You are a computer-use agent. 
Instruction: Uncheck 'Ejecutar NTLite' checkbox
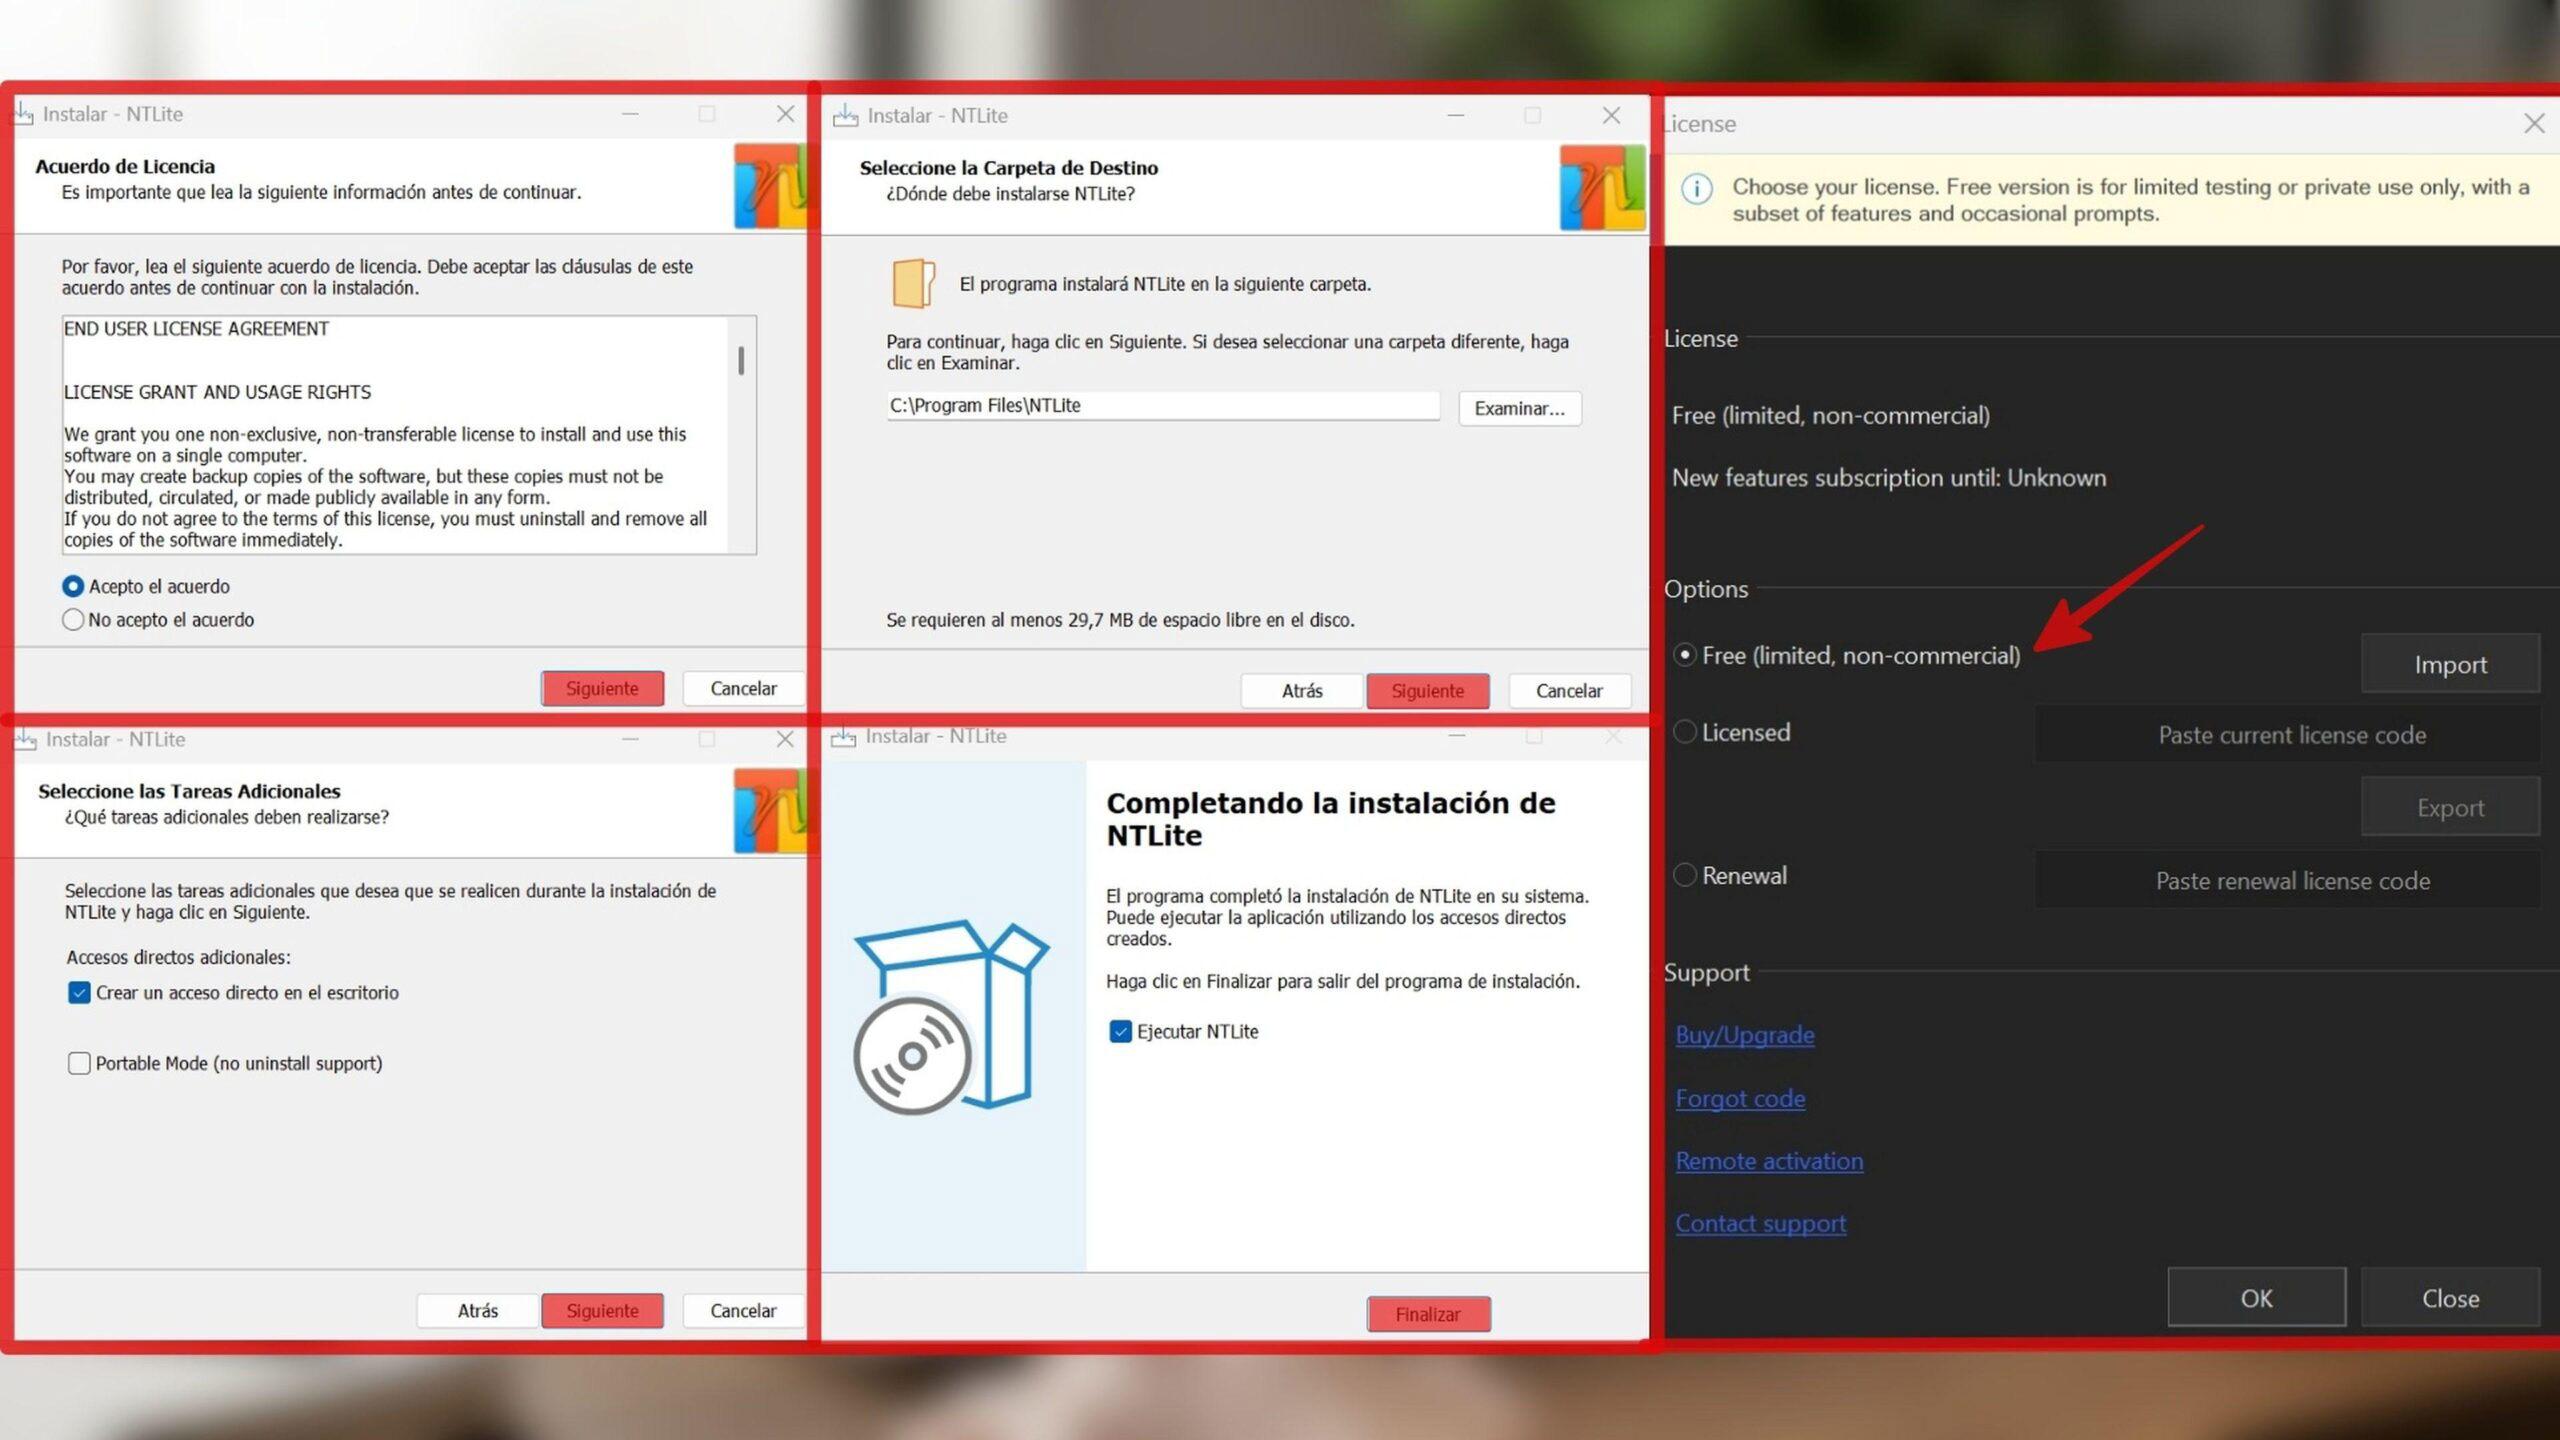[x=1120, y=1031]
